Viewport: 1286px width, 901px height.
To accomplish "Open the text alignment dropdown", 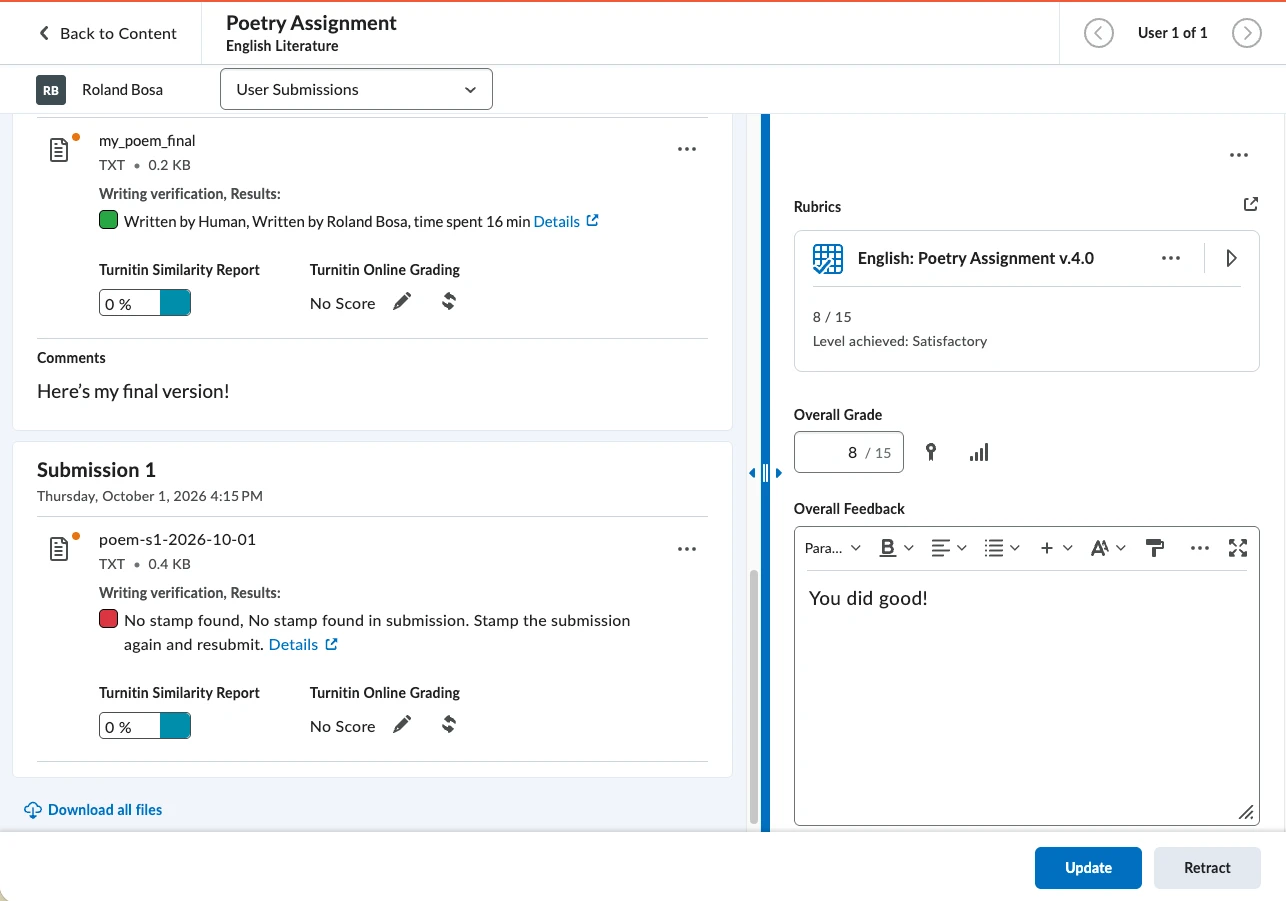I will click(949, 548).
